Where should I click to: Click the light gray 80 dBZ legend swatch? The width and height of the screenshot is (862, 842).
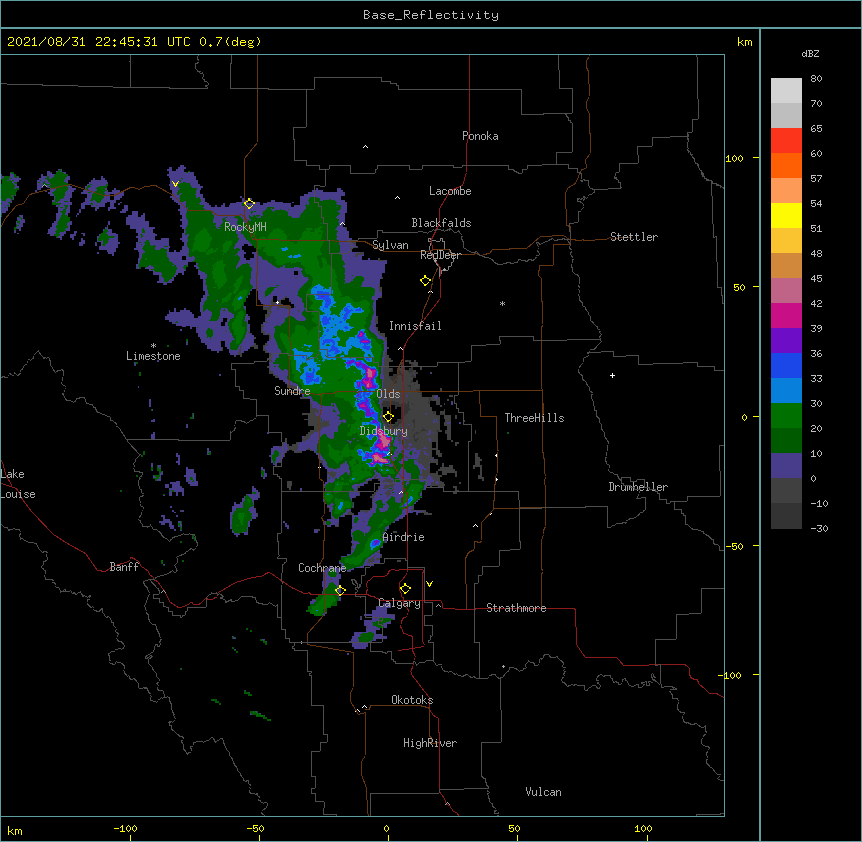(x=786, y=90)
